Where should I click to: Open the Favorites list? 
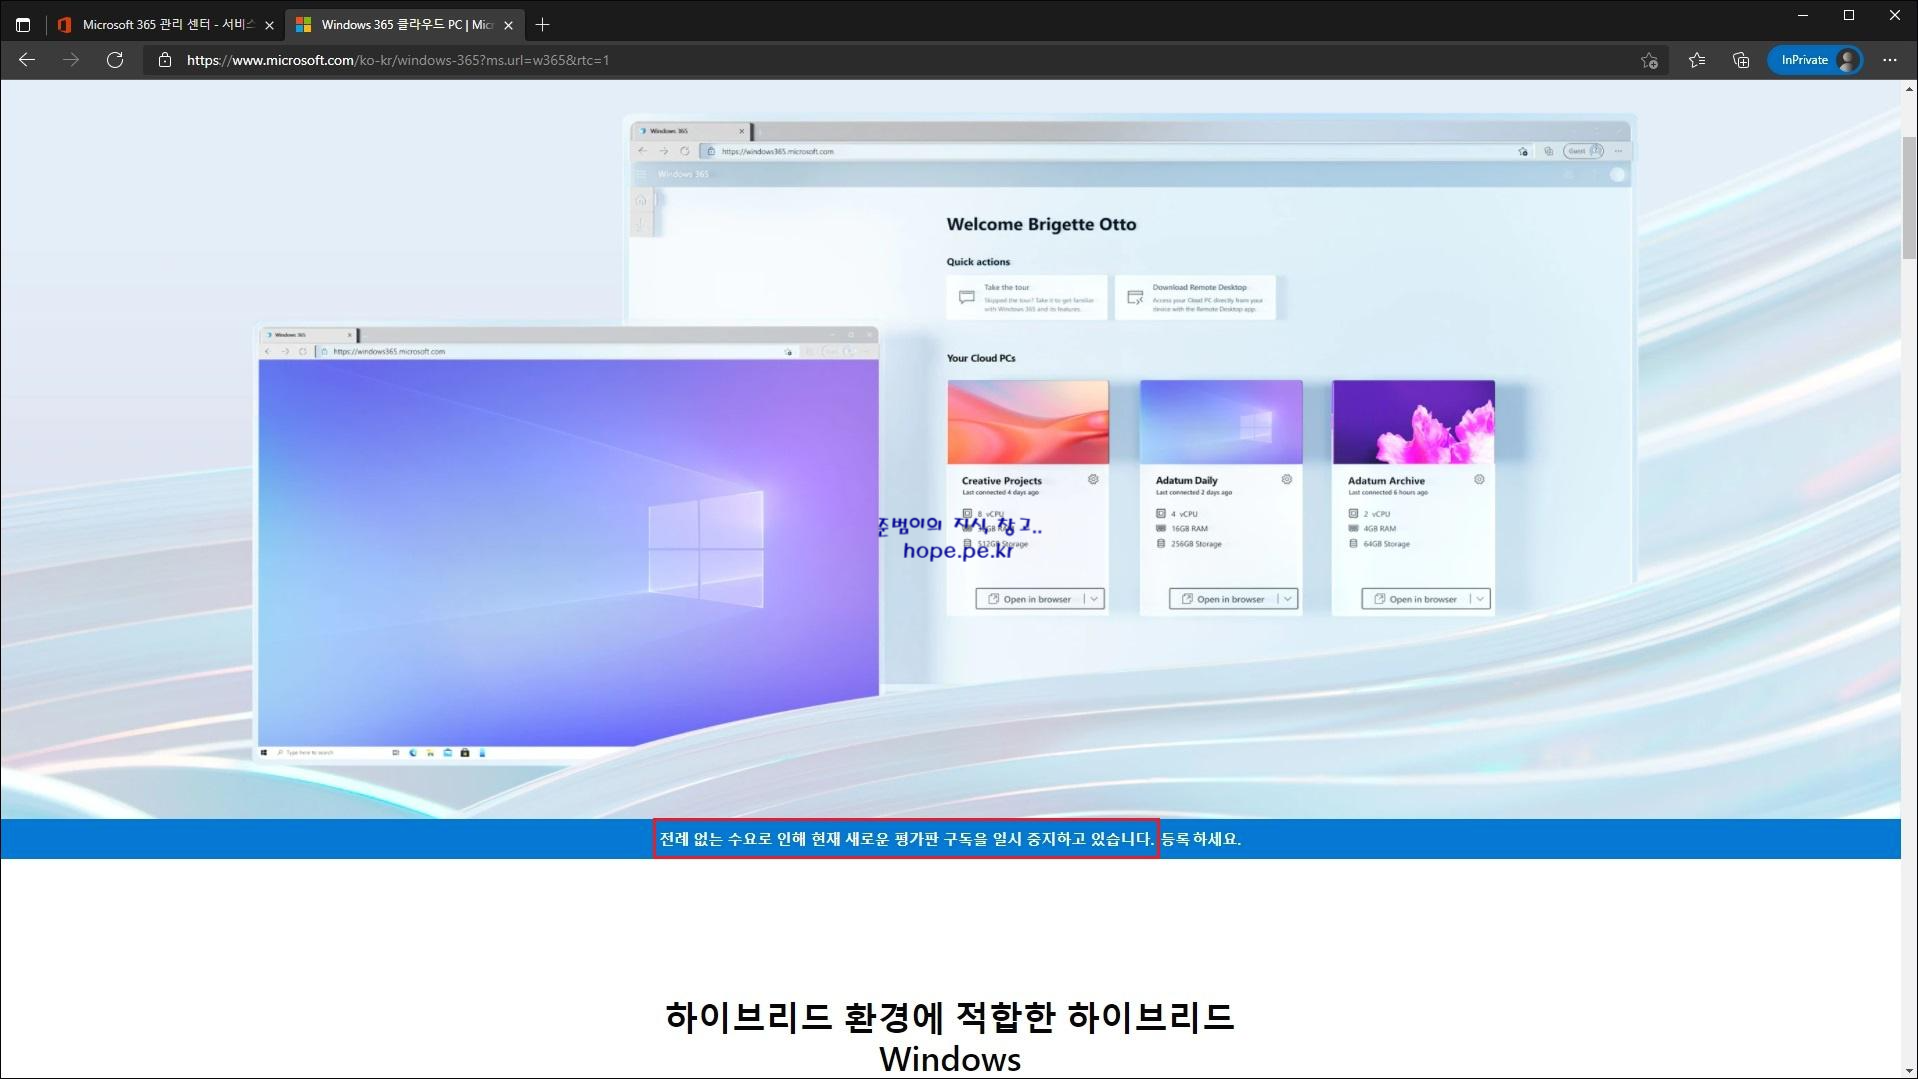[1697, 60]
